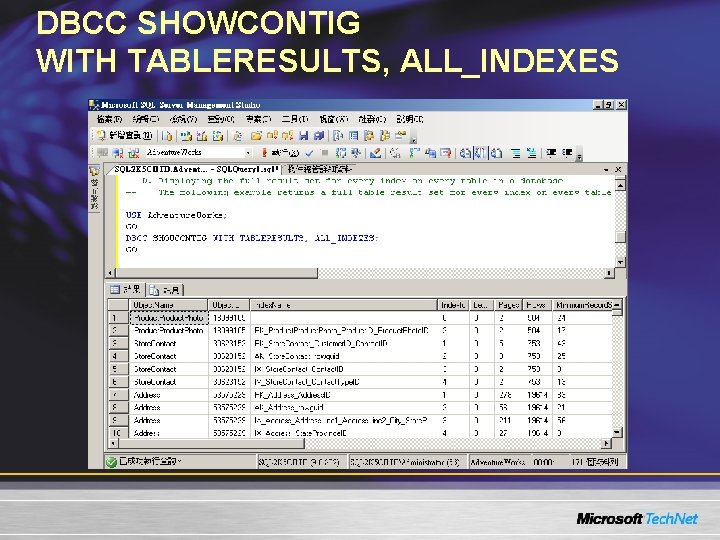Click the Rows column header

tap(536, 305)
